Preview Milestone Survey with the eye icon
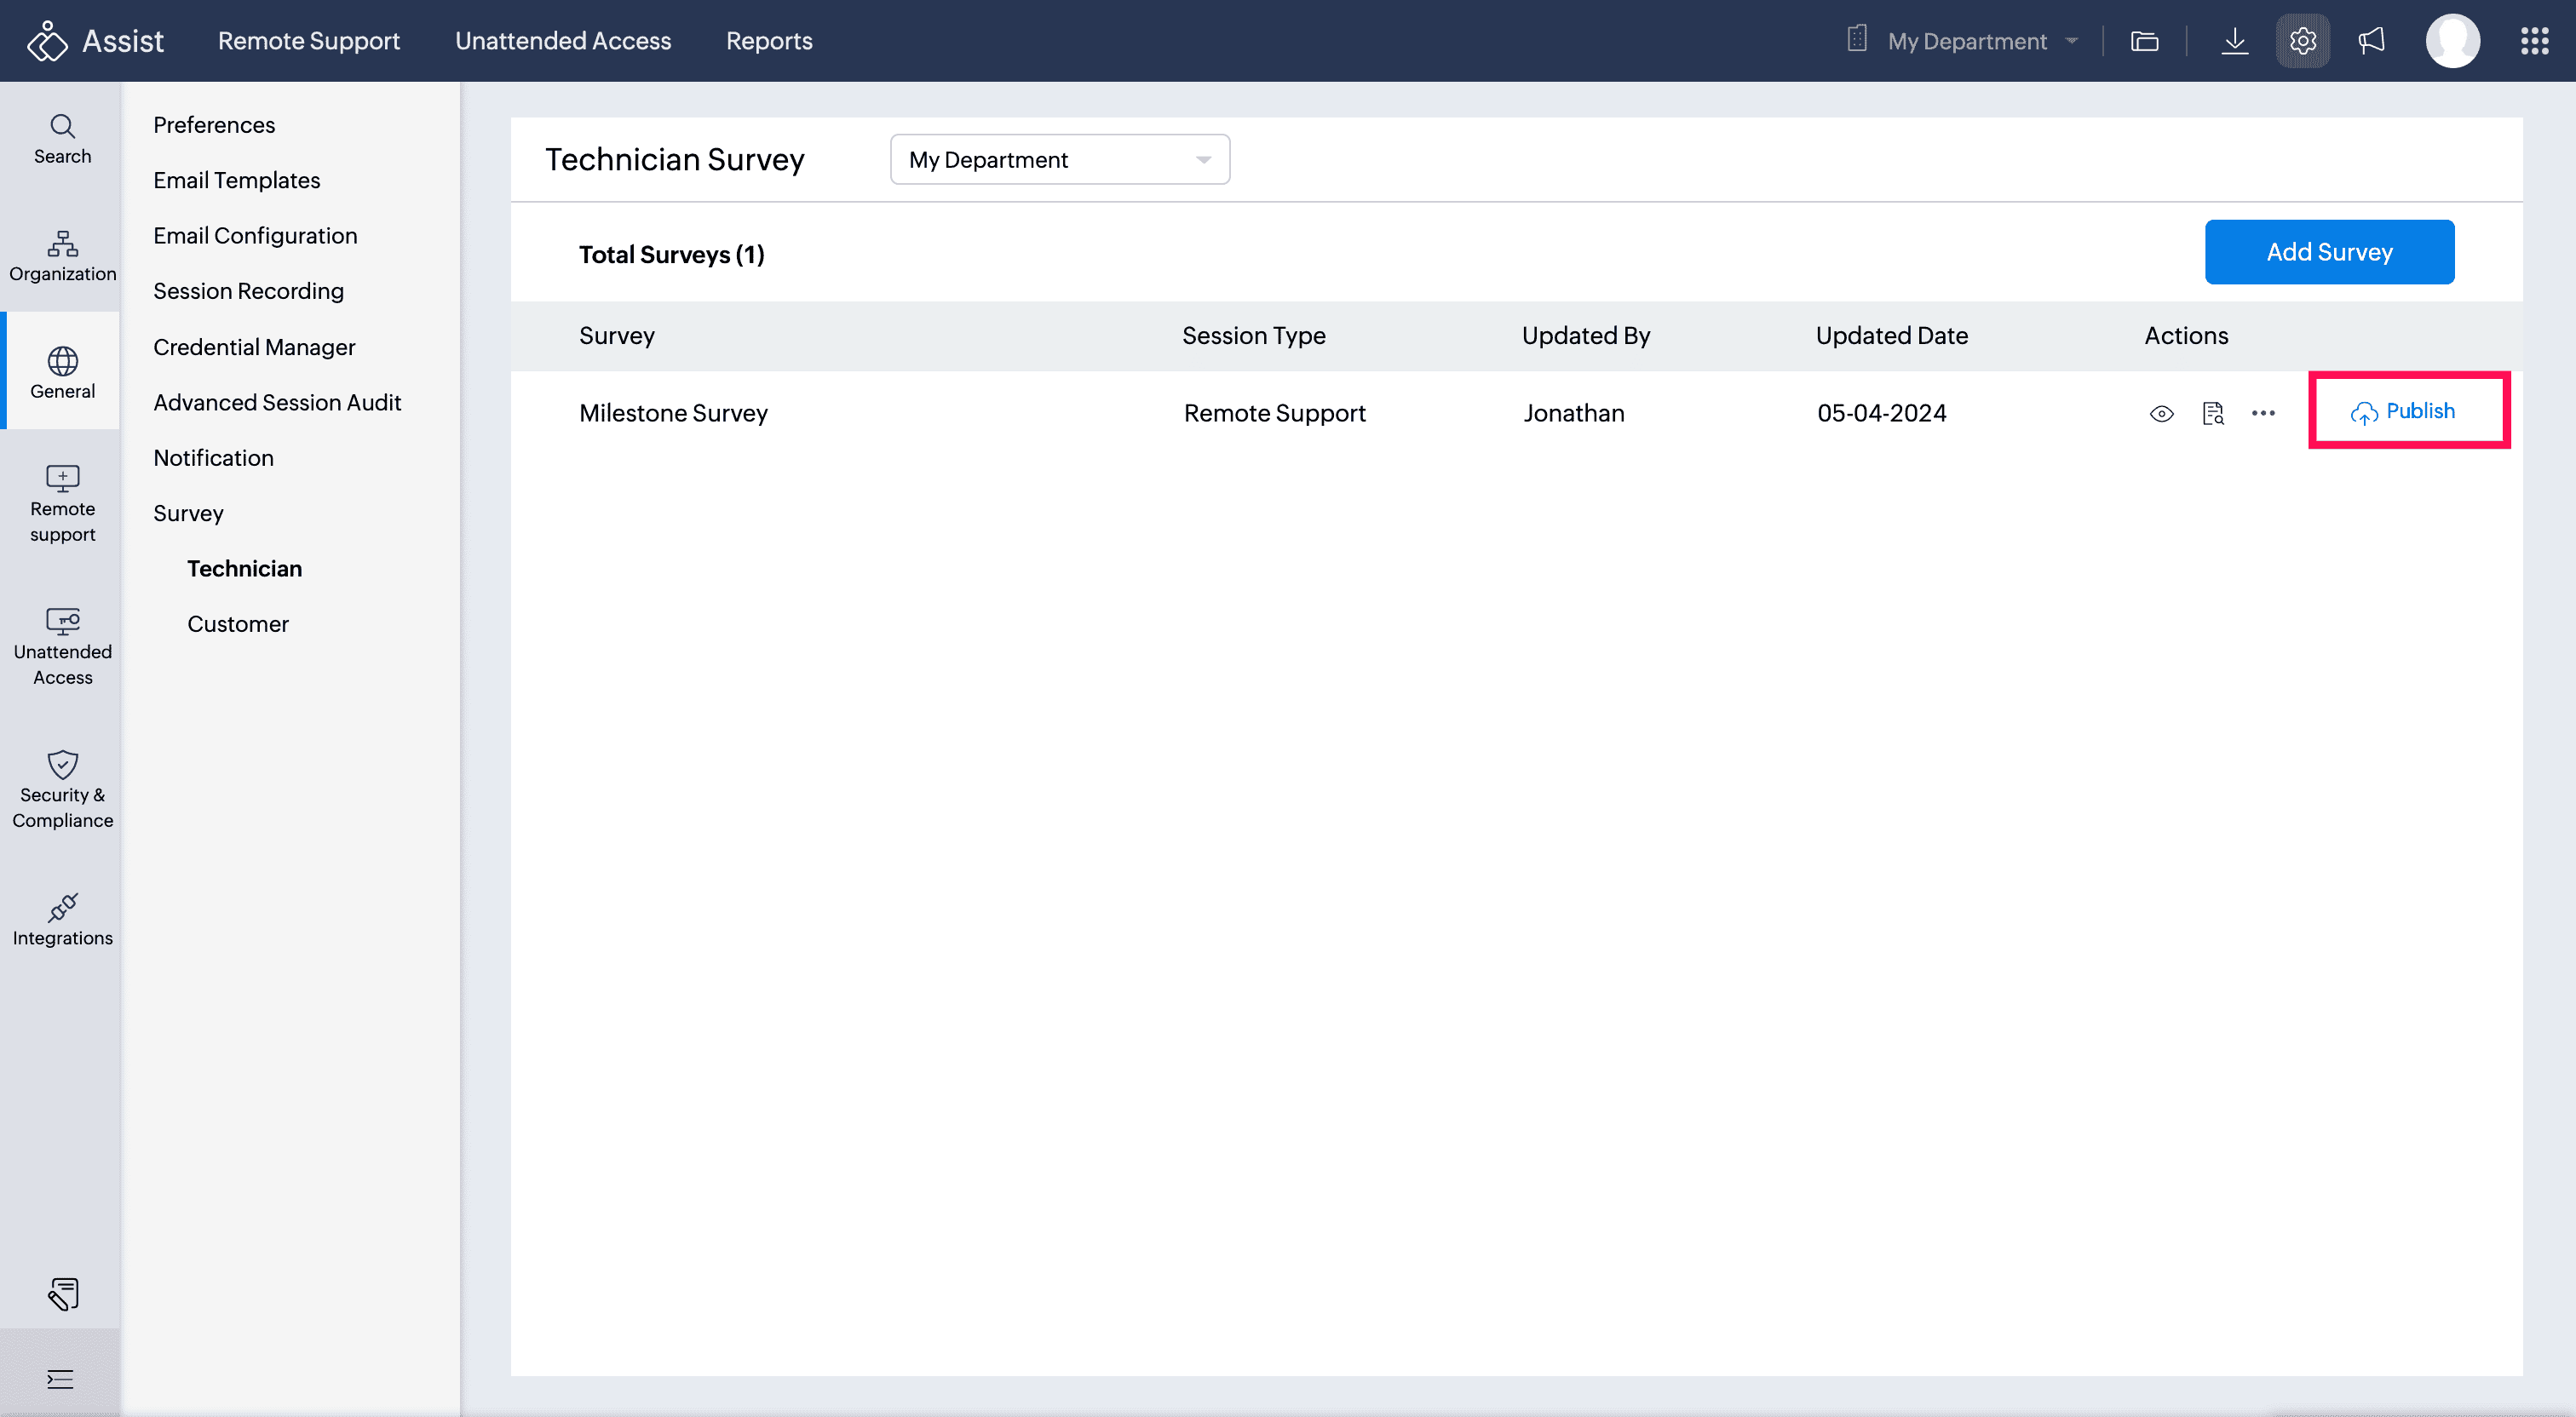This screenshot has height=1417, width=2576. click(2161, 413)
